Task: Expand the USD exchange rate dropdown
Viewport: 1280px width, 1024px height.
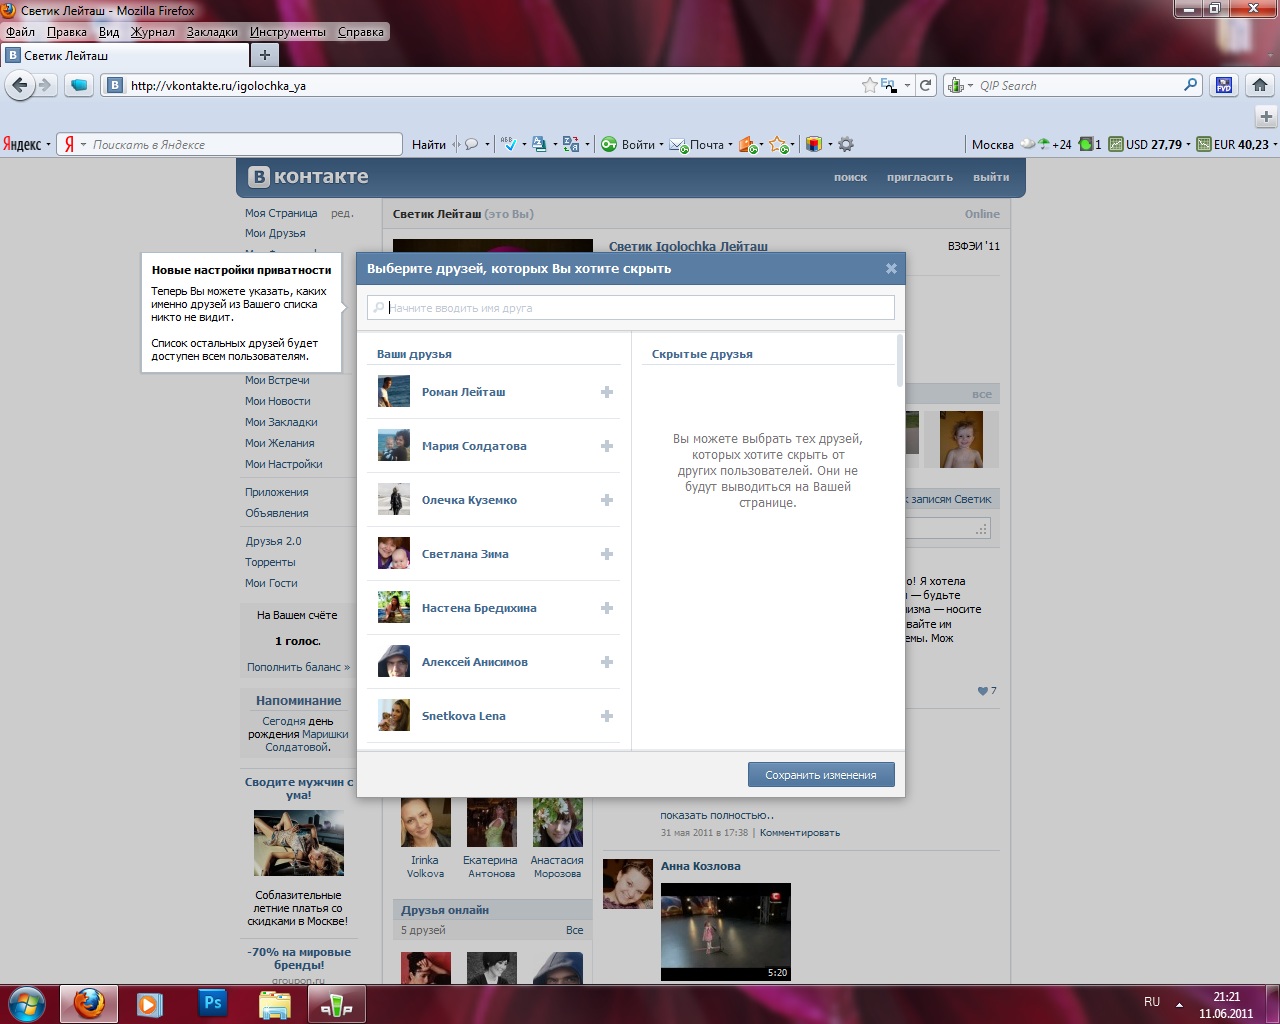Action: 1189,144
